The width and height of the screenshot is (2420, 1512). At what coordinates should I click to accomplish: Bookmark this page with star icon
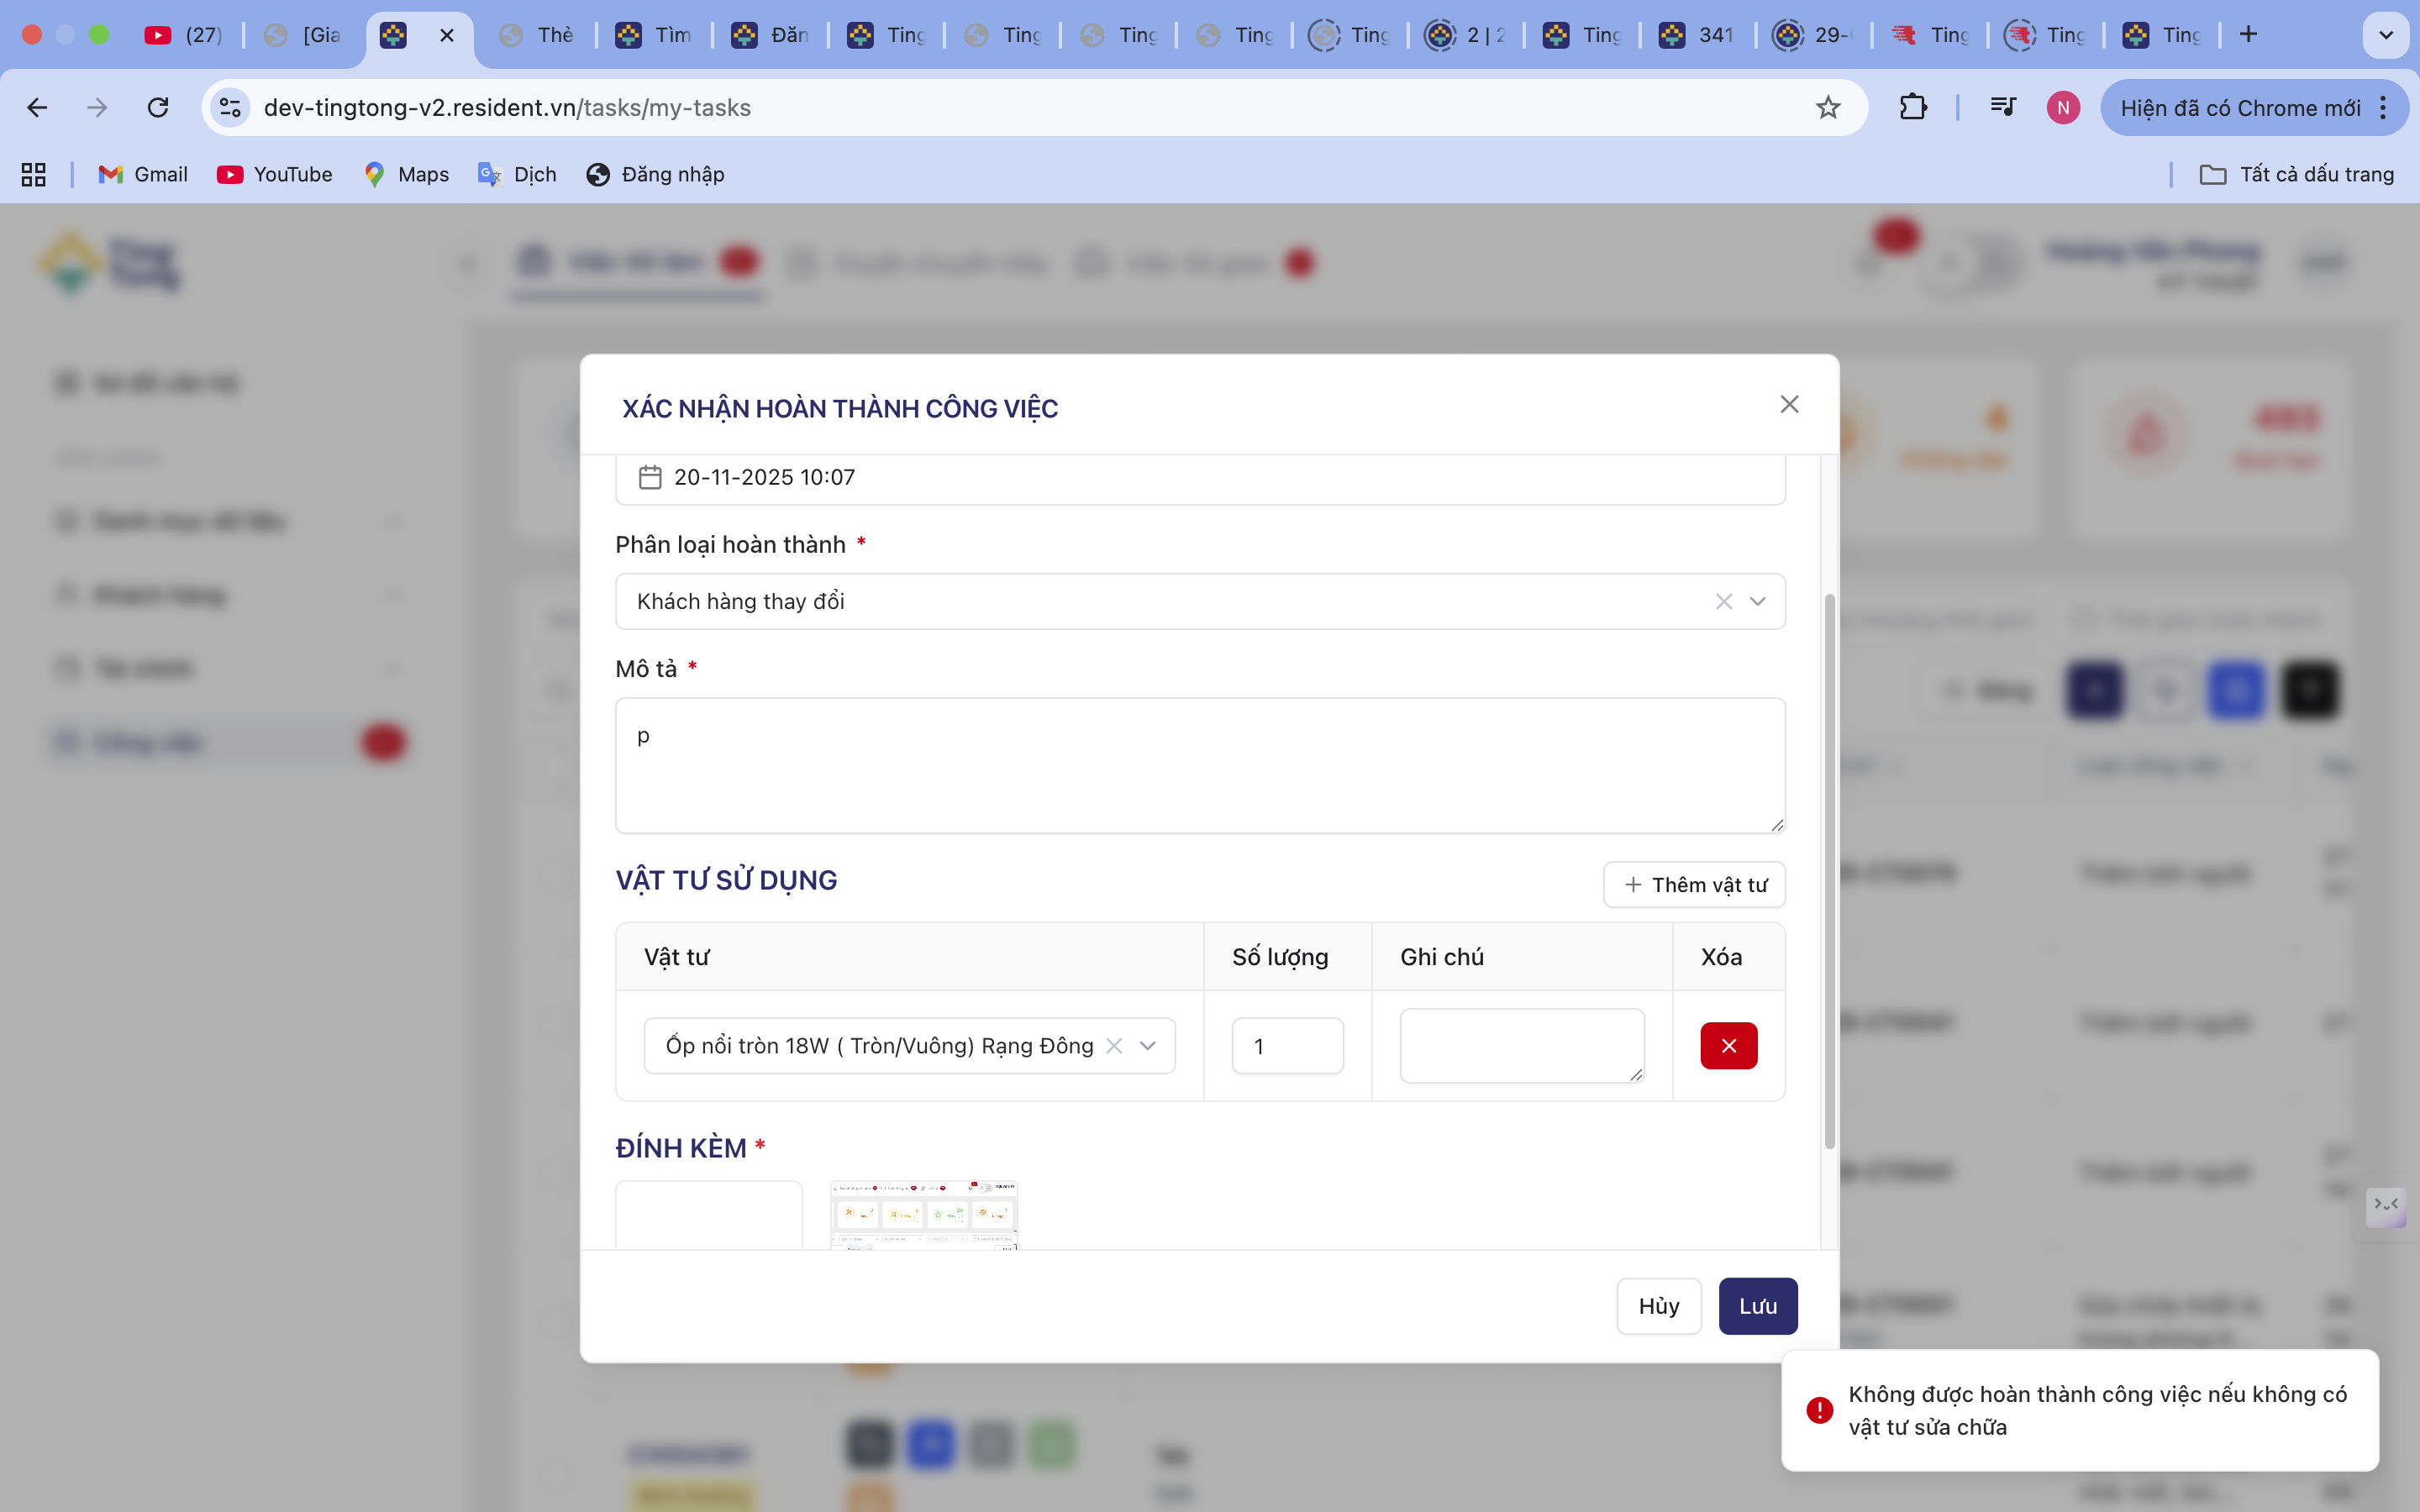(1827, 107)
